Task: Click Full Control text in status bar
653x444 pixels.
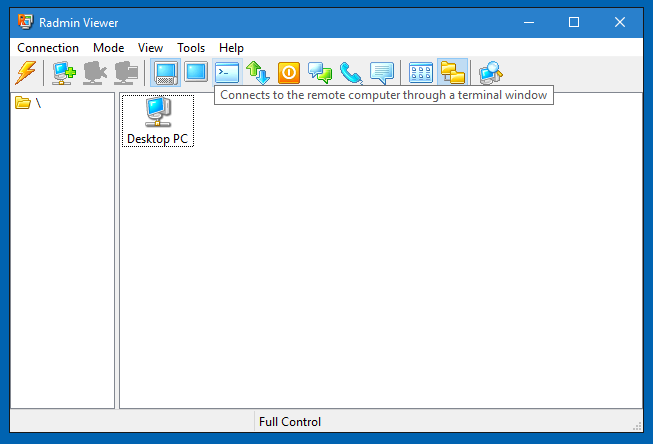Action: coord(290,422)
